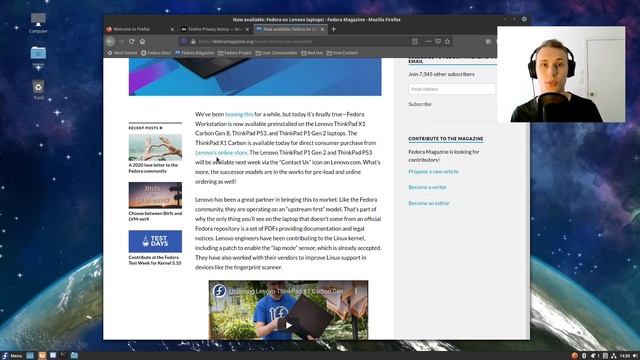Open a new tab with the plus button
Screen dimensions: 640x360
click(333, 29)
